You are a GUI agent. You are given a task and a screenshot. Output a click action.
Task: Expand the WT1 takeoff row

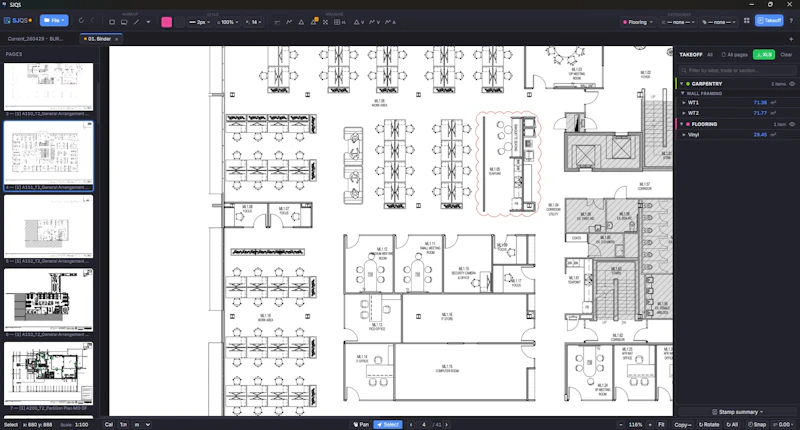pos(684,103)
